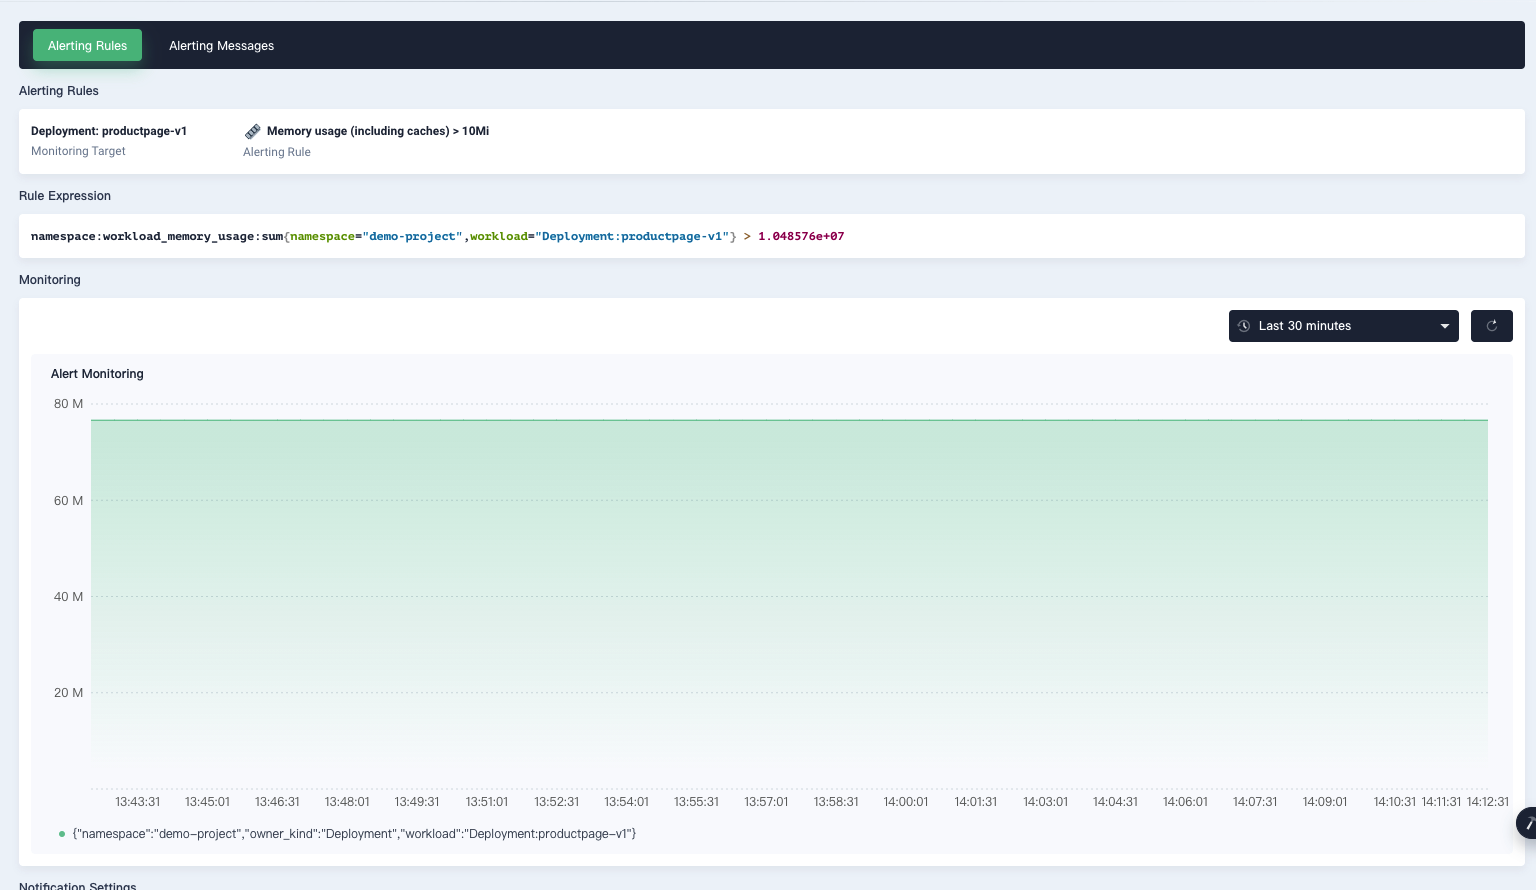Click the "demo-project" namespace value in expression
This screenshot has height=890, width=1536.
pyautogui.click(x=412, y=237)
